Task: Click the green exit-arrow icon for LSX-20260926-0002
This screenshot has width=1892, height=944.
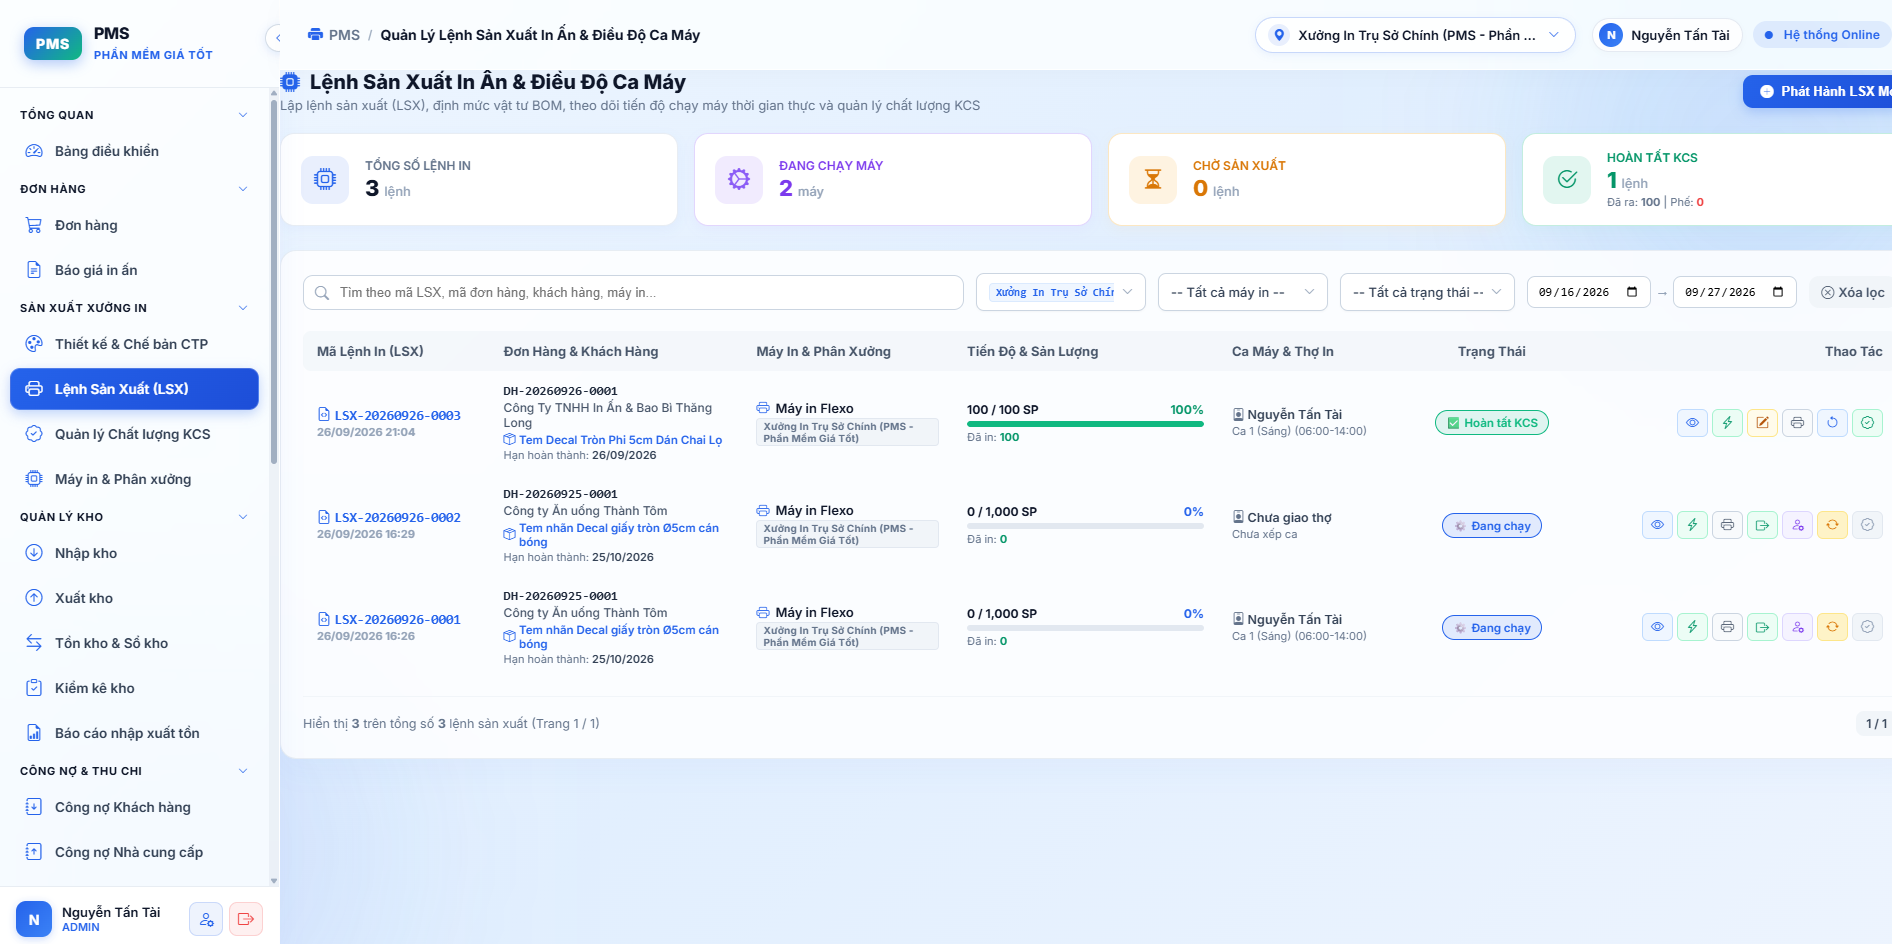Action: (1762, 525)
